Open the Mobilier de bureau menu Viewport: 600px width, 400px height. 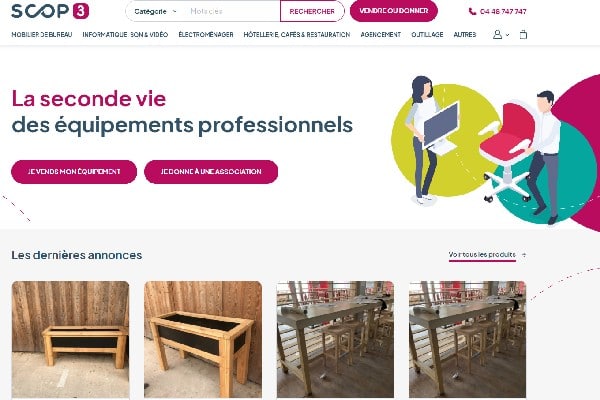coord(42,34)
